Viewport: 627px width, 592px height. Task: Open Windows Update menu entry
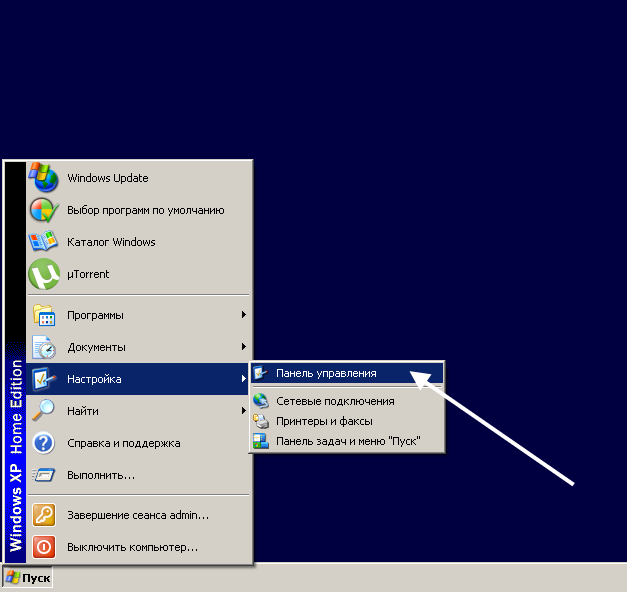click(139, 178)
